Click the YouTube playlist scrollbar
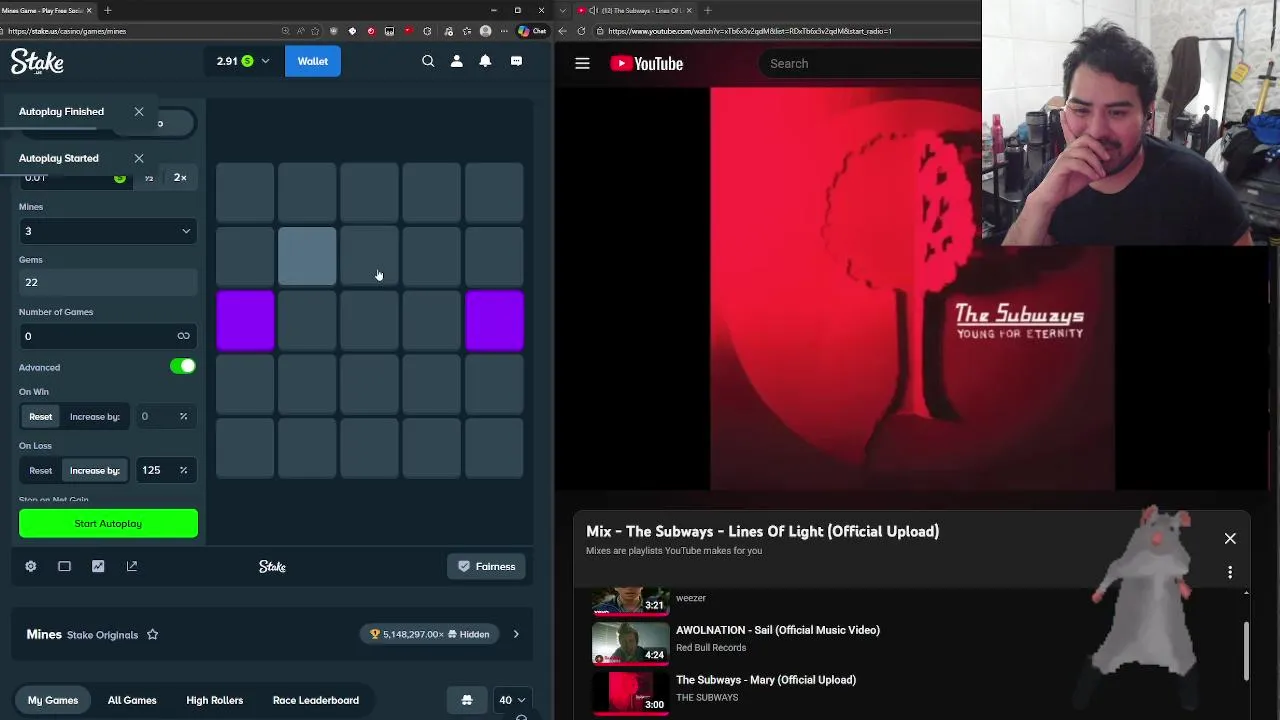The height and width of the screenshot is (720, 1280). pos(1246,650)
